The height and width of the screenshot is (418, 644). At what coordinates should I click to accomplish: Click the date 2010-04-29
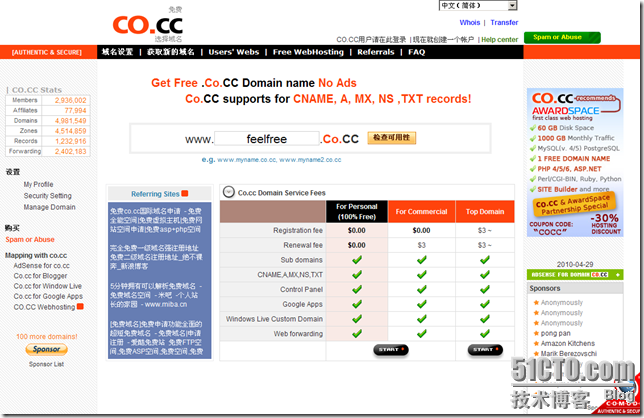point(575,264)
